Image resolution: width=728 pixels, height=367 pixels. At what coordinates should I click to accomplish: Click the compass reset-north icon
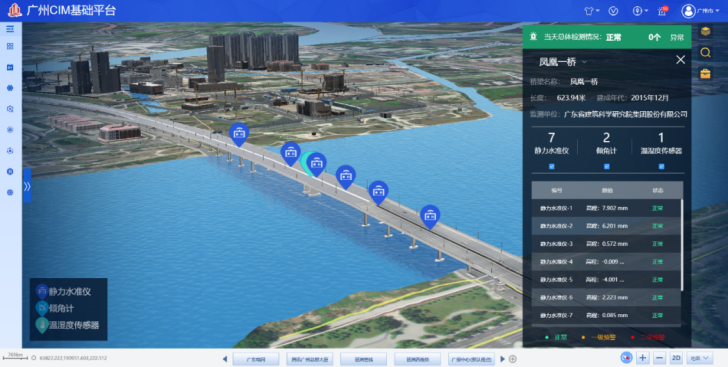(626, 358)
